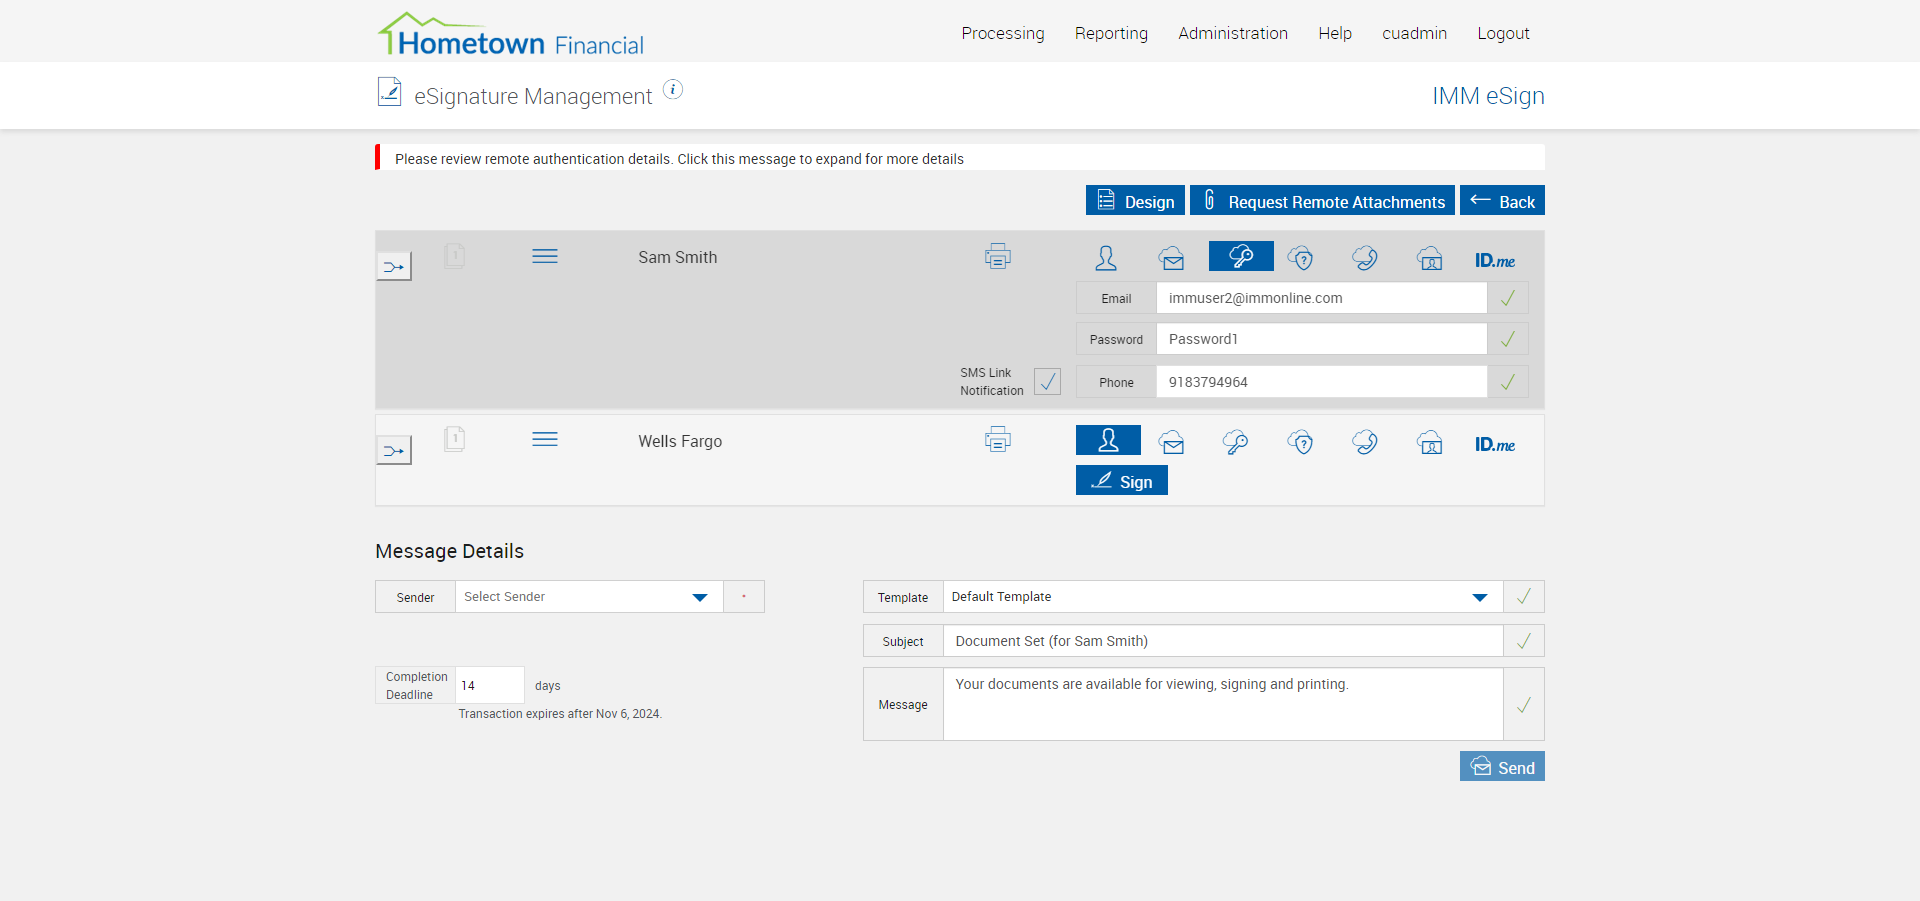Select the phone call authentication icon for Sam Smith

pyautogui.click(x=1365, y=258)
